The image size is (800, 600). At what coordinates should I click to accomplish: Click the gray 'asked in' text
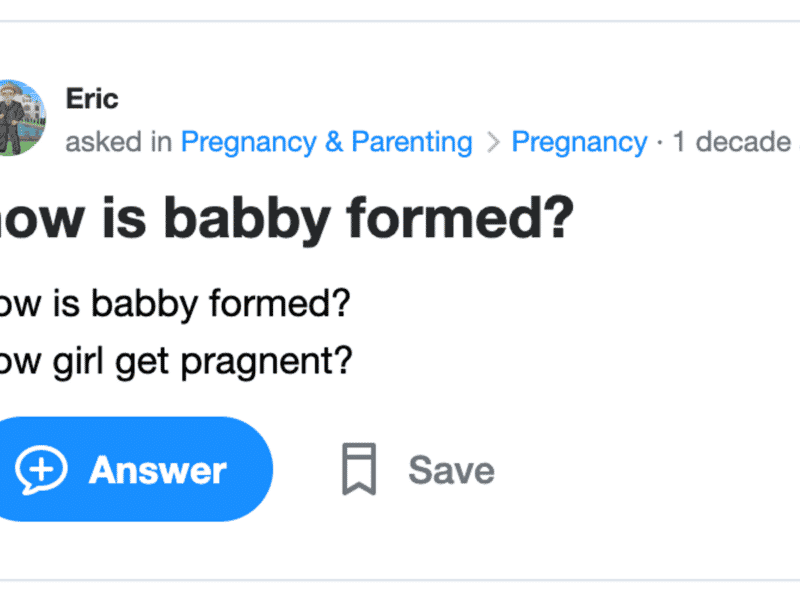tap(118, 142)
